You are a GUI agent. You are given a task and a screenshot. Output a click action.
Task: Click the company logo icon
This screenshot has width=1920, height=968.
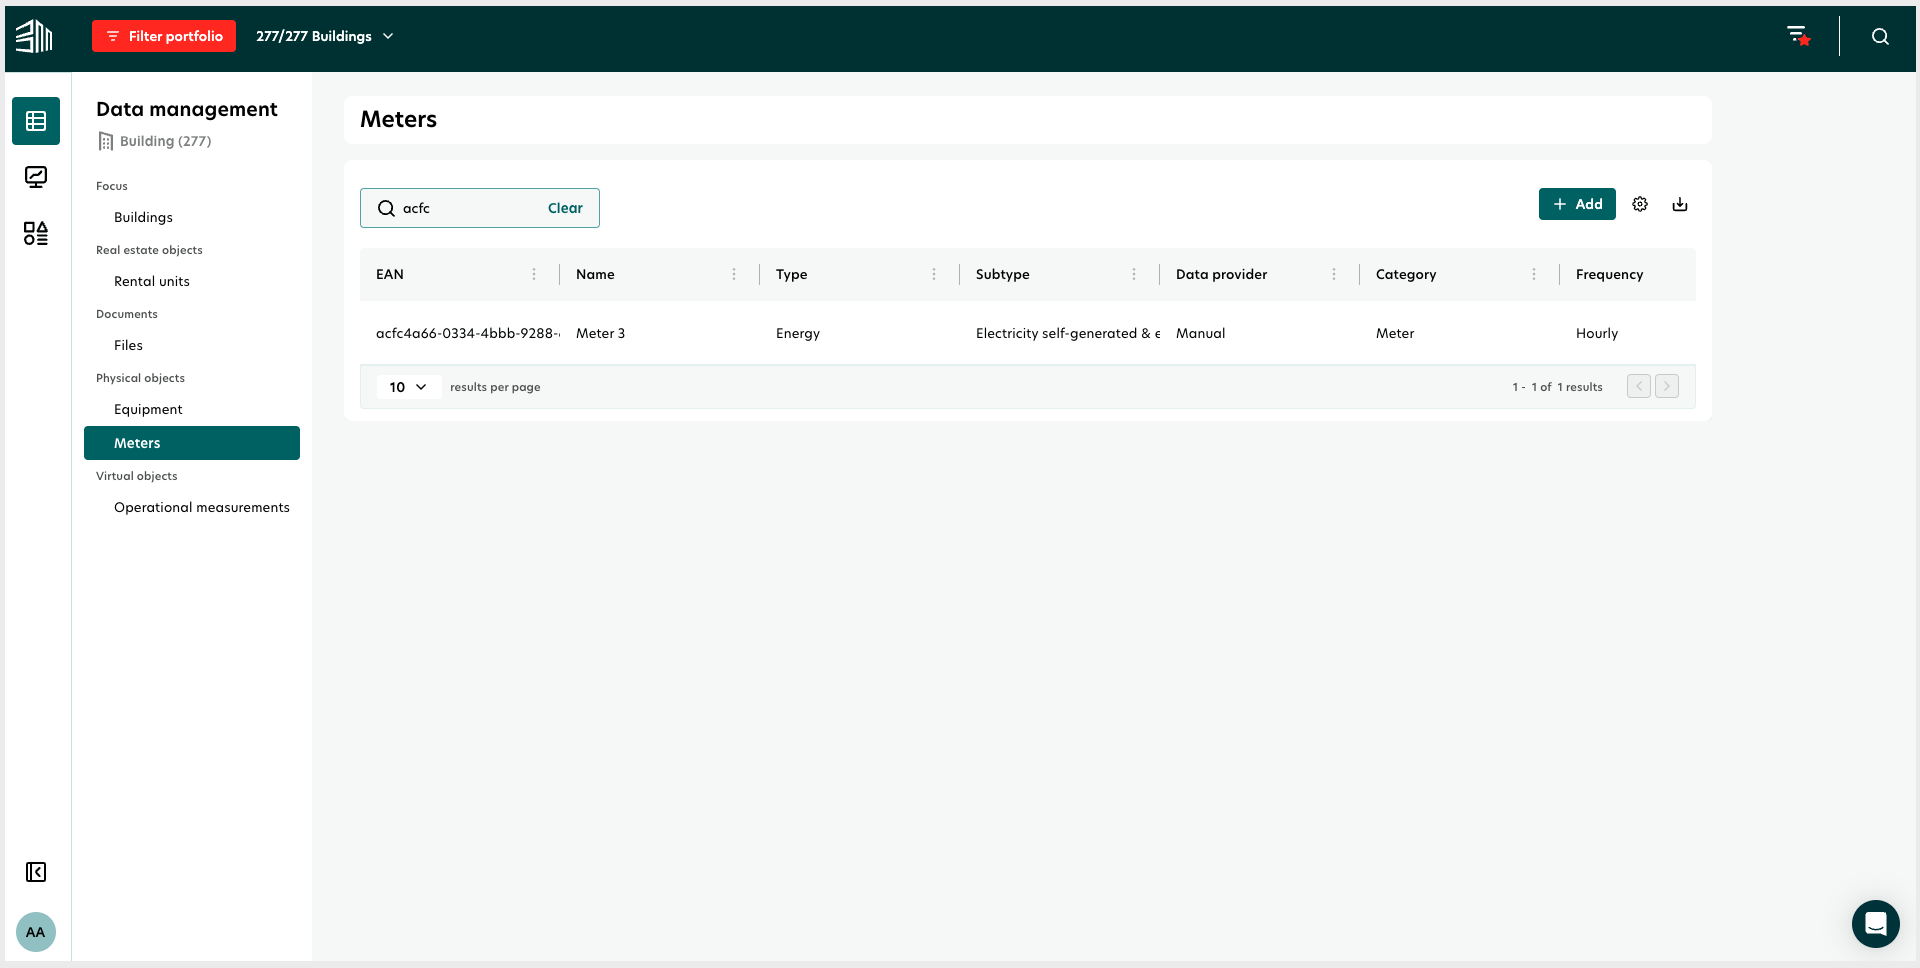[x=34, y=36]
